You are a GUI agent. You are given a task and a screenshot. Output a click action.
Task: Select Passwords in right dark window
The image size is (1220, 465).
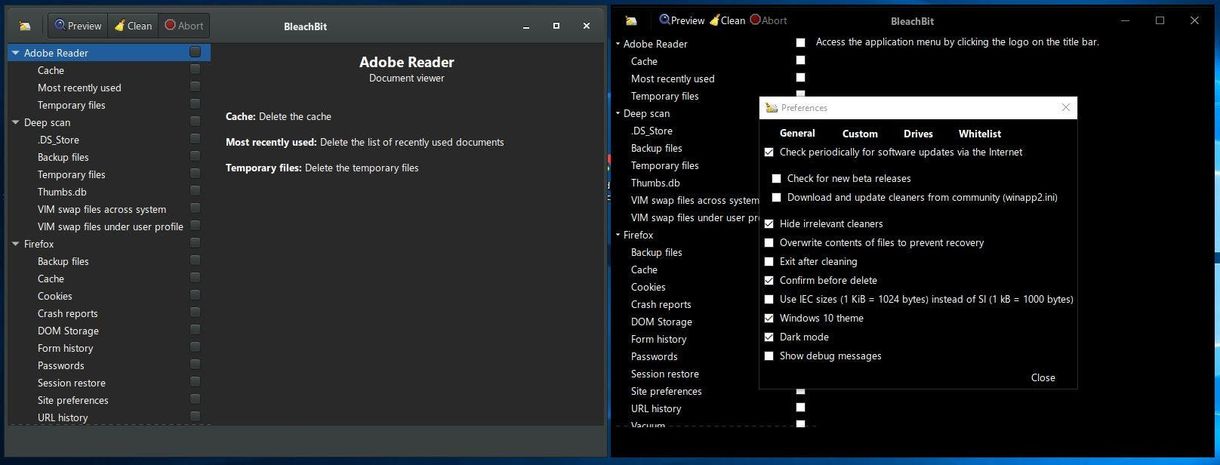(x=654, y=357)
